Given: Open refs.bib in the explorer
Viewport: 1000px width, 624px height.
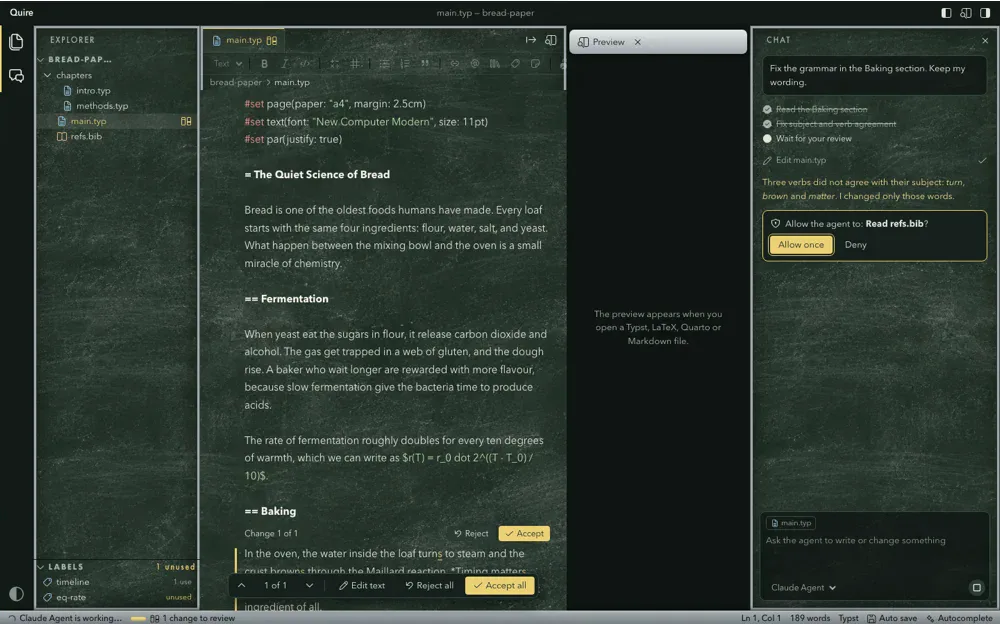Looking at the screenshot, I should coord(116,137).
